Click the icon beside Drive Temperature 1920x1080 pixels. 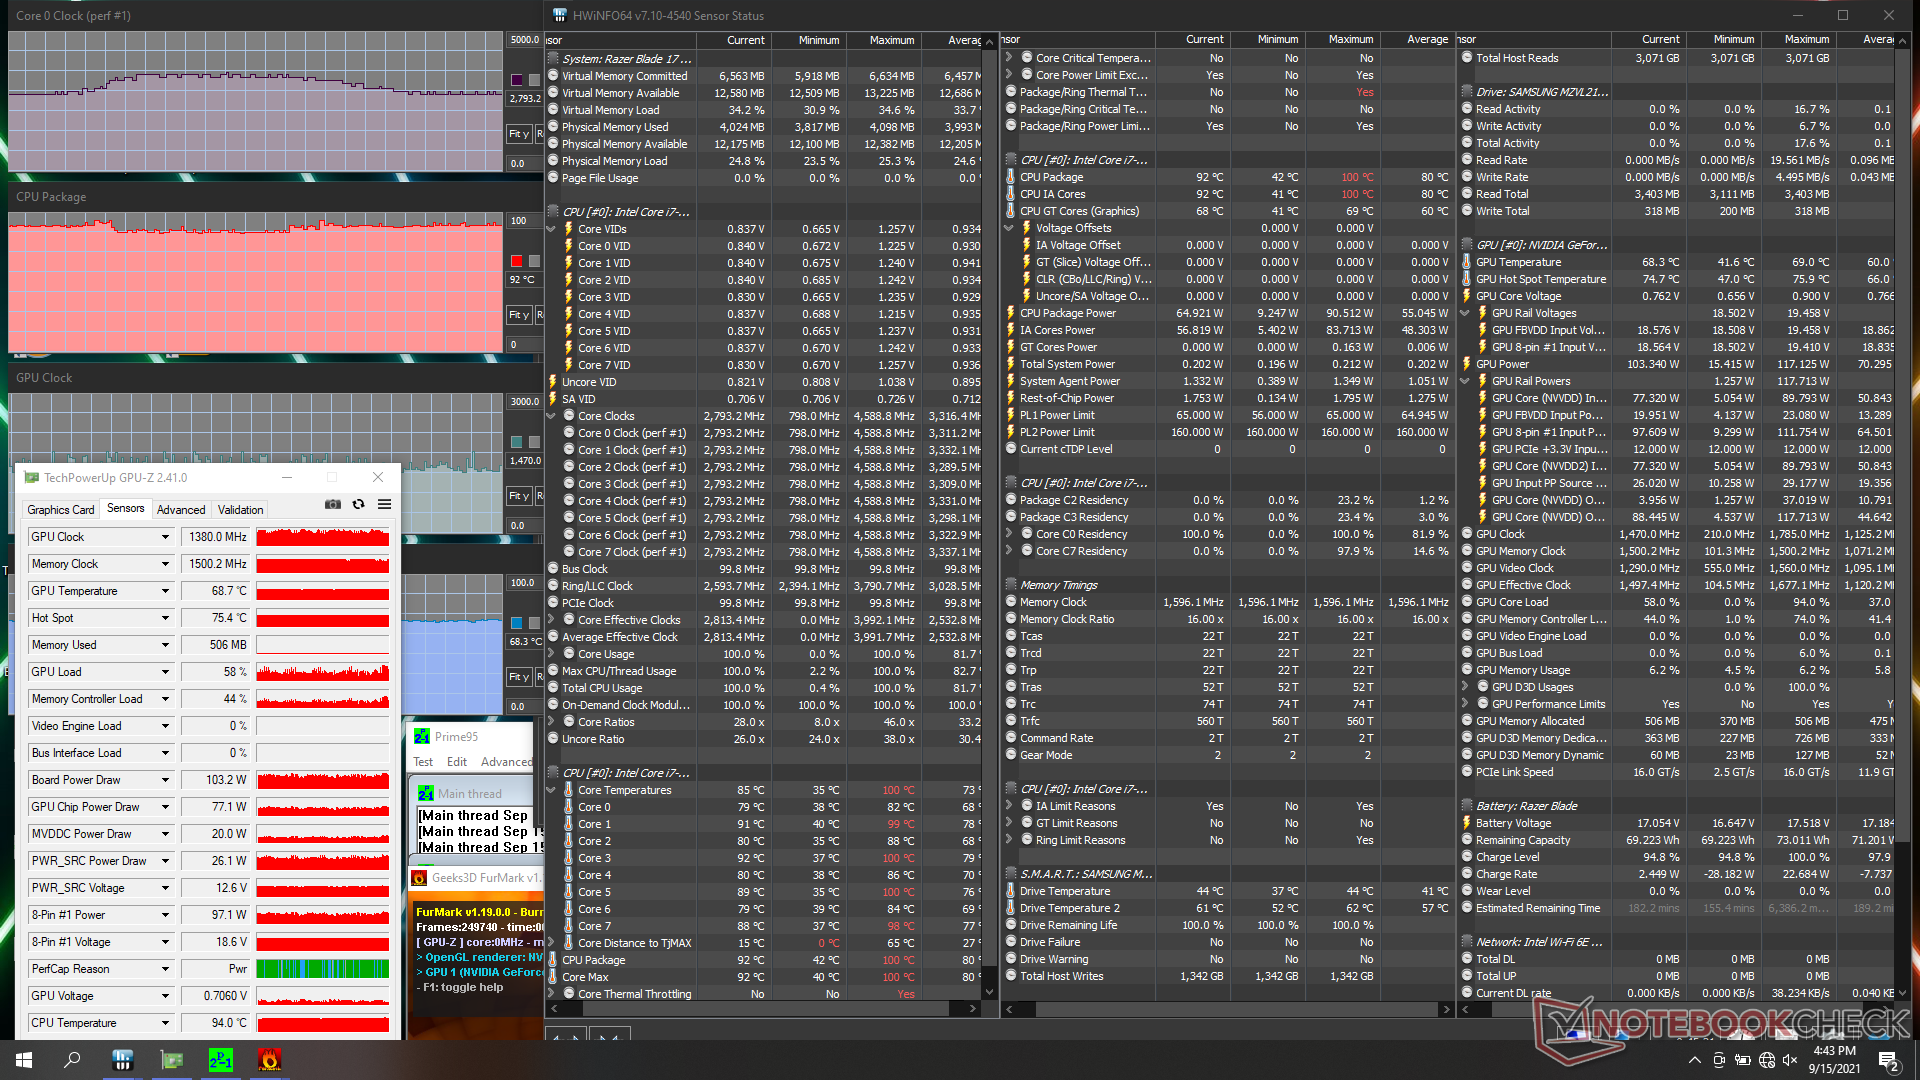[x=1011, y=891]
